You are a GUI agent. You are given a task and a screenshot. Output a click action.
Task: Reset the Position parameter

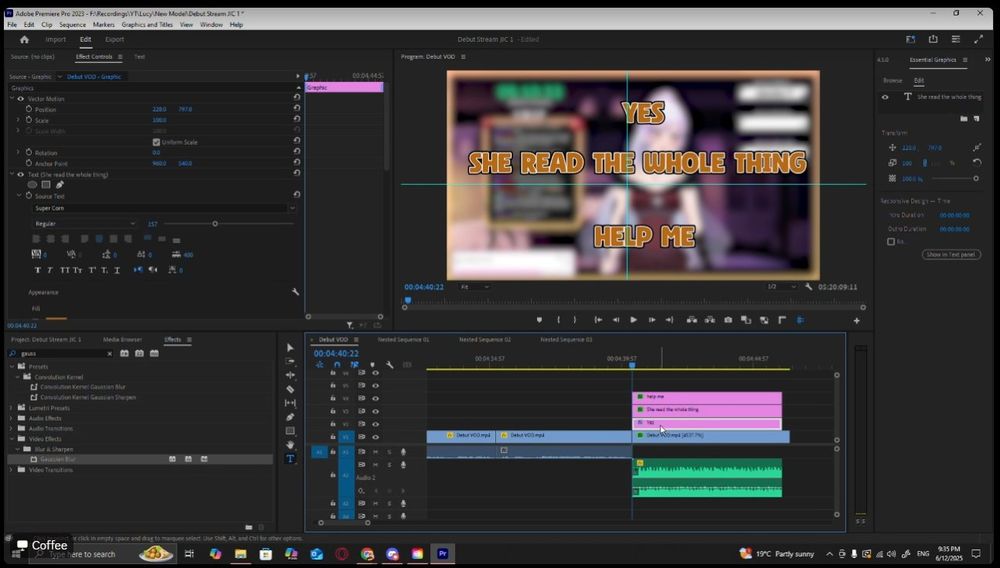[297, 108]
